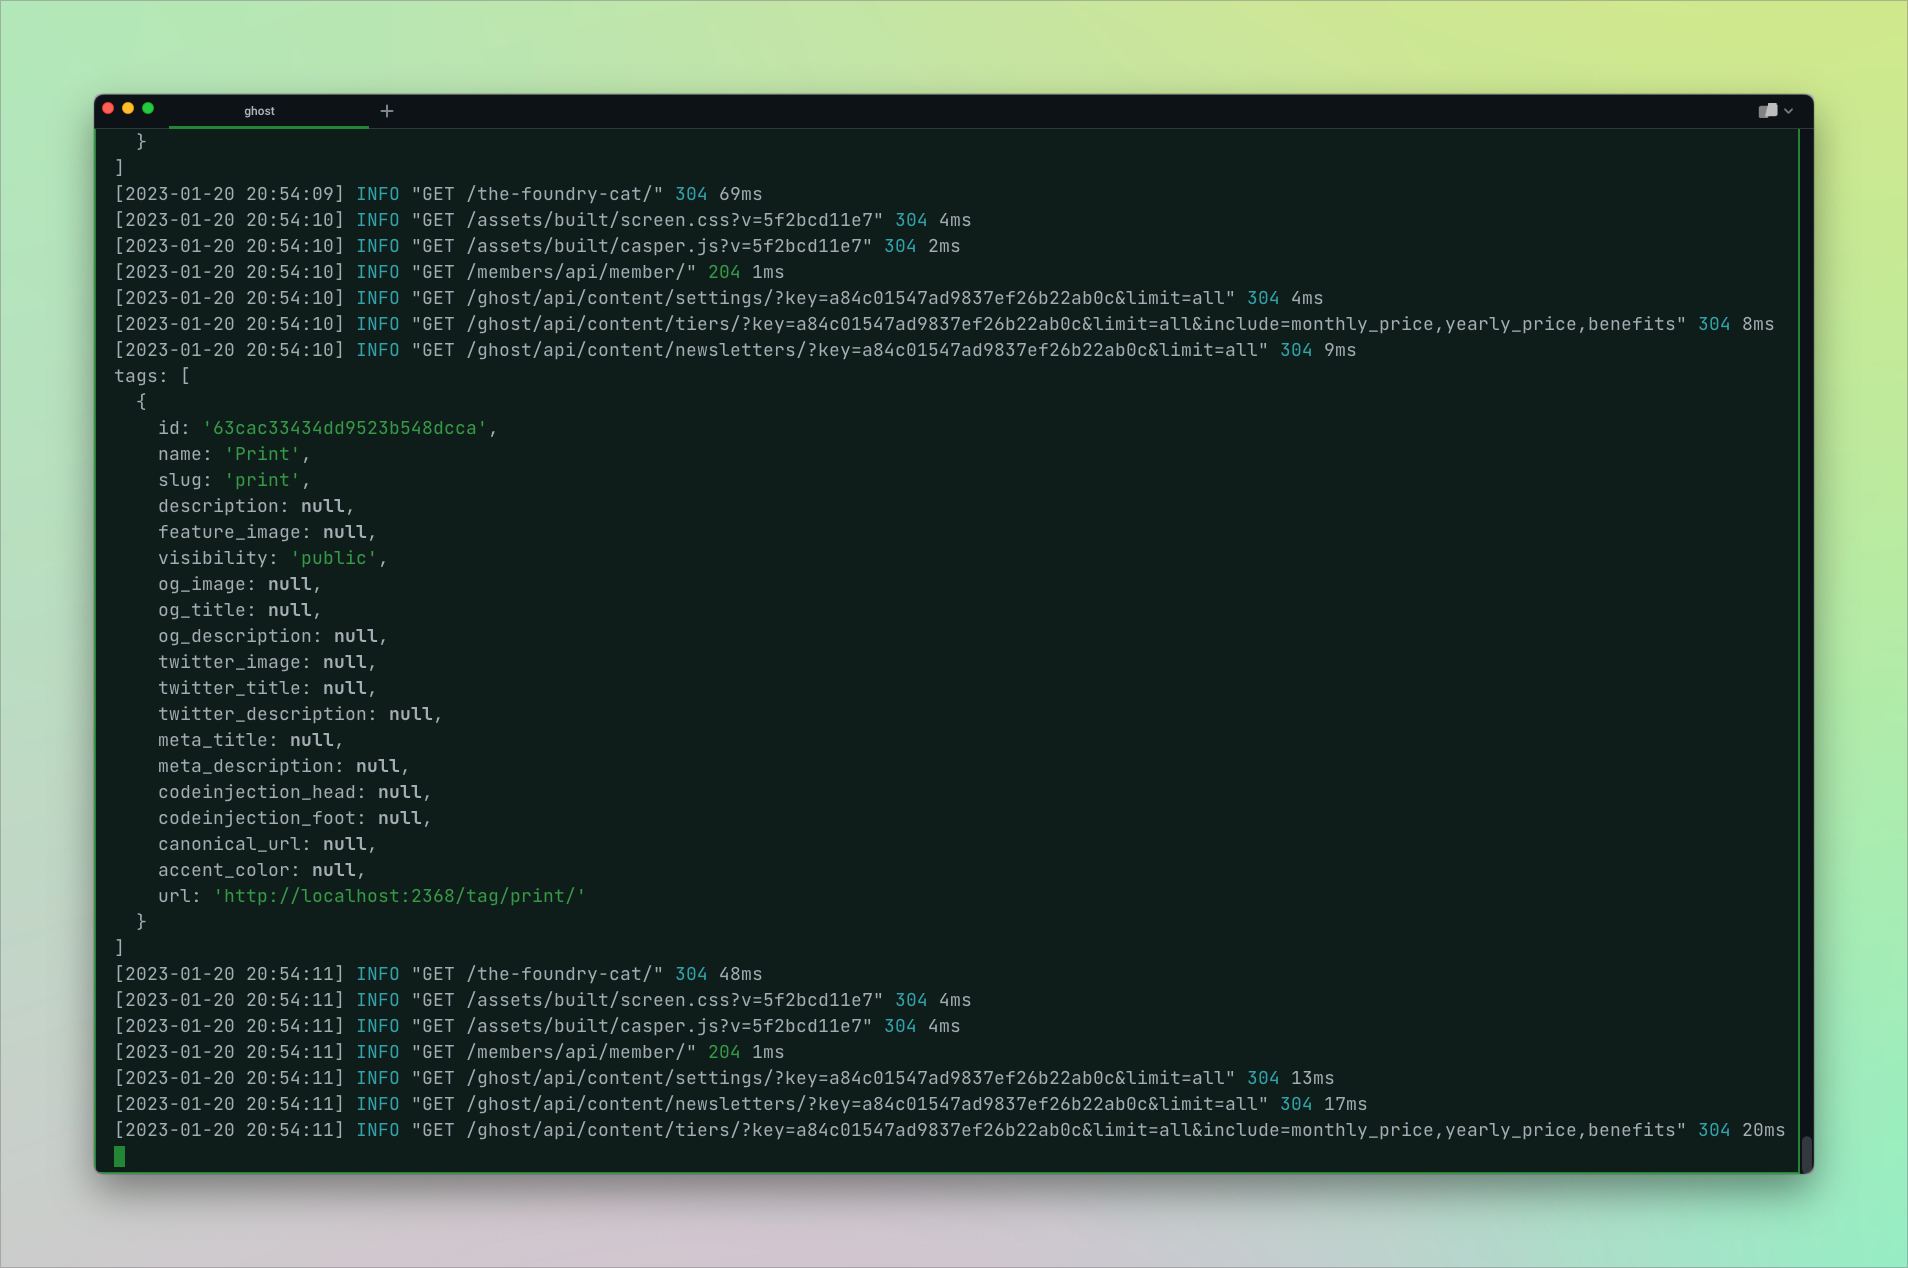1908x1268 pixels.
Task: Click the timestamp of the 20:54:09 log entry
Action: [x=229, y=194]
